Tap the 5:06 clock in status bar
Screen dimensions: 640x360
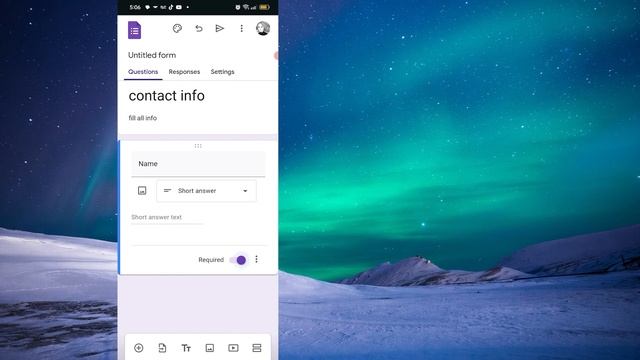tap(135, 7)
